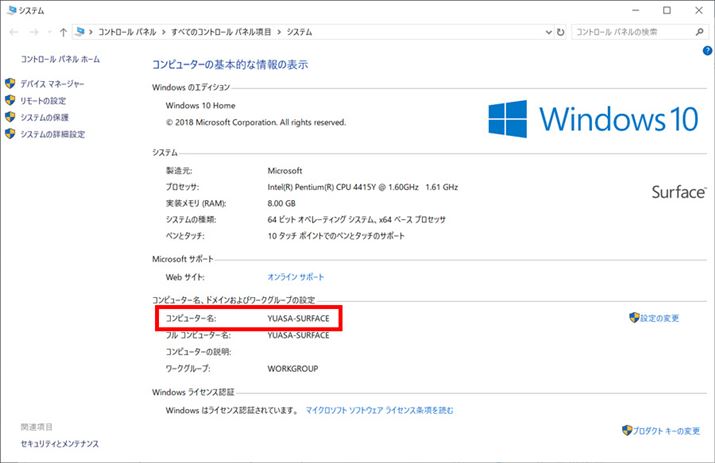Expand the address bar history dropdown

click(549, 32)
